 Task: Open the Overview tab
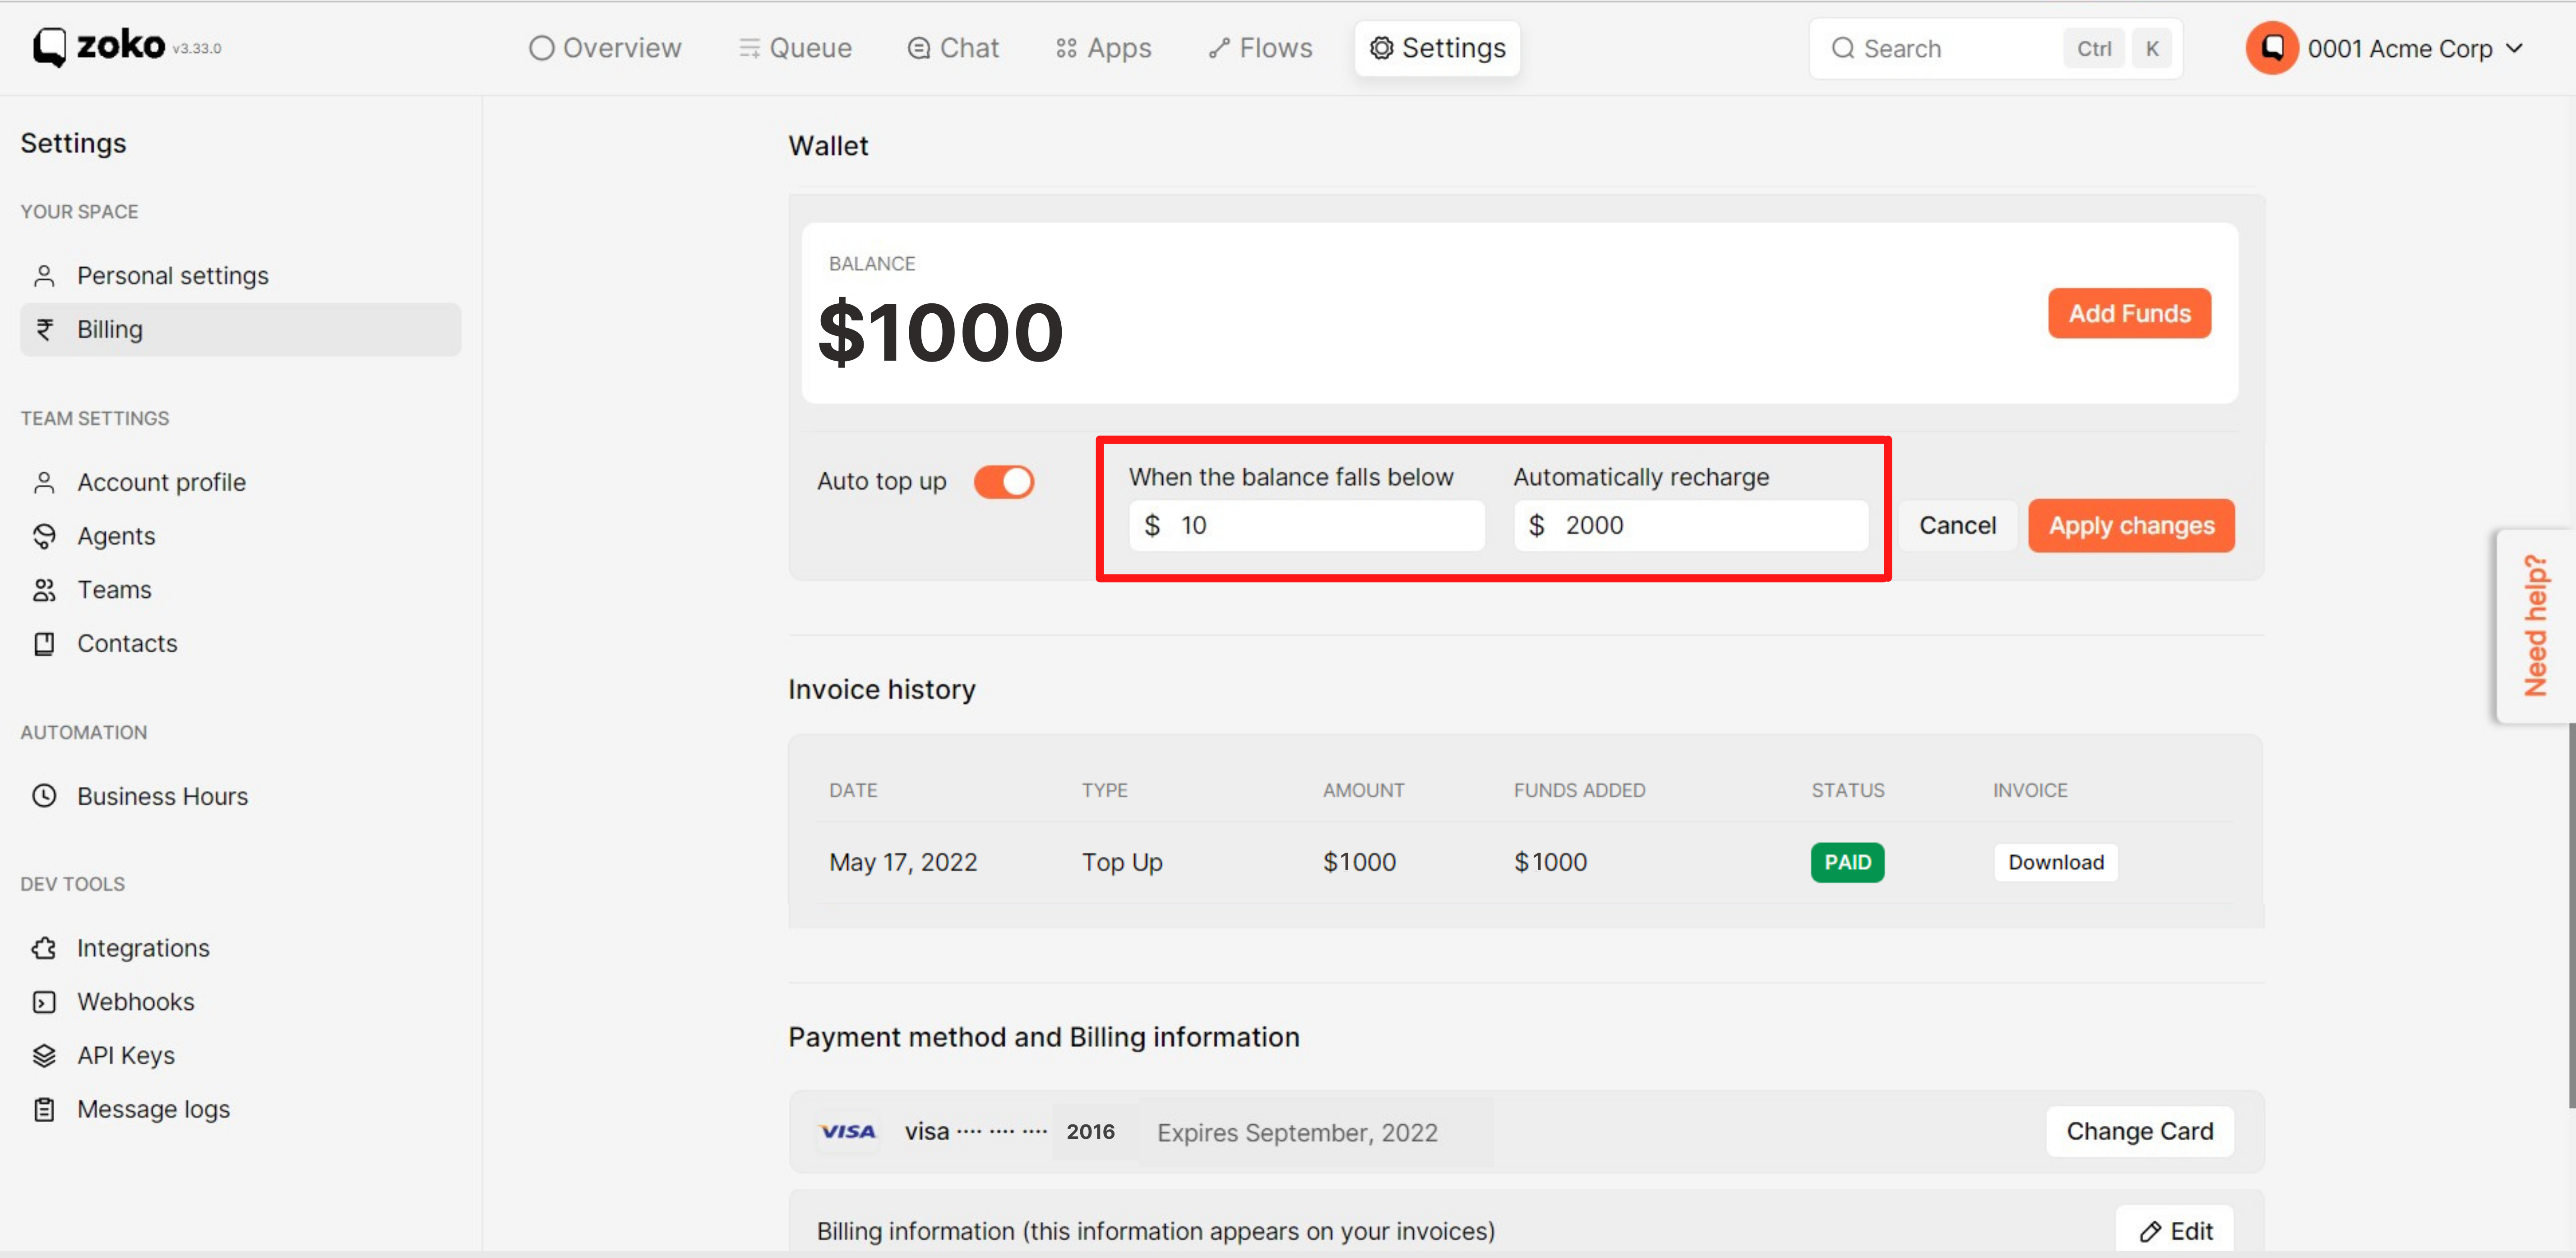tap(604, 48)
